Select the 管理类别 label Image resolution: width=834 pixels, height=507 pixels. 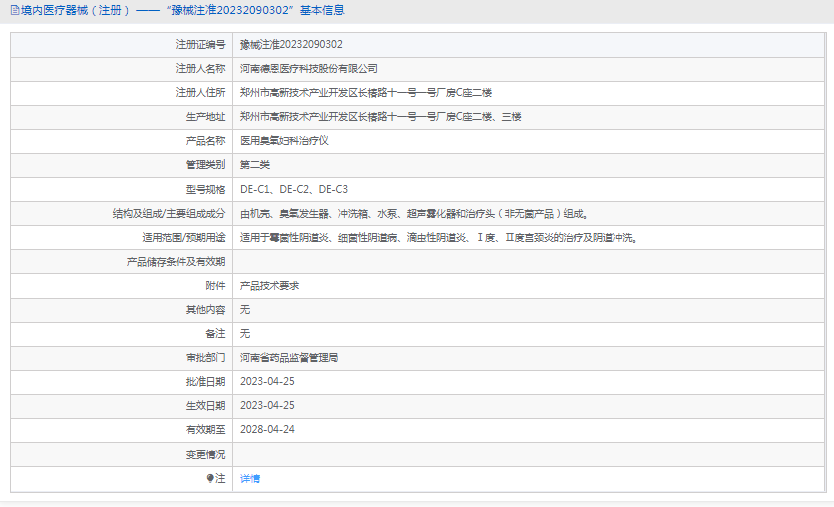[x=205, y=165]
